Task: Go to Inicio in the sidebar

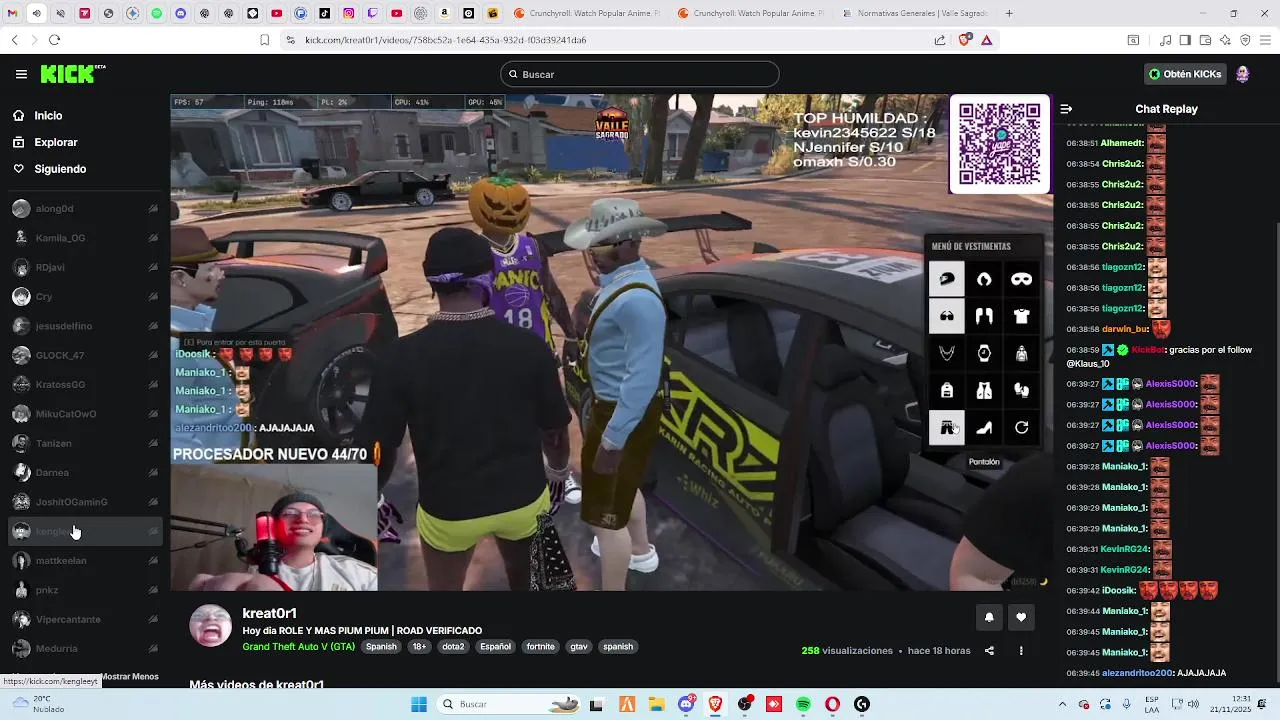Action: 48,116
